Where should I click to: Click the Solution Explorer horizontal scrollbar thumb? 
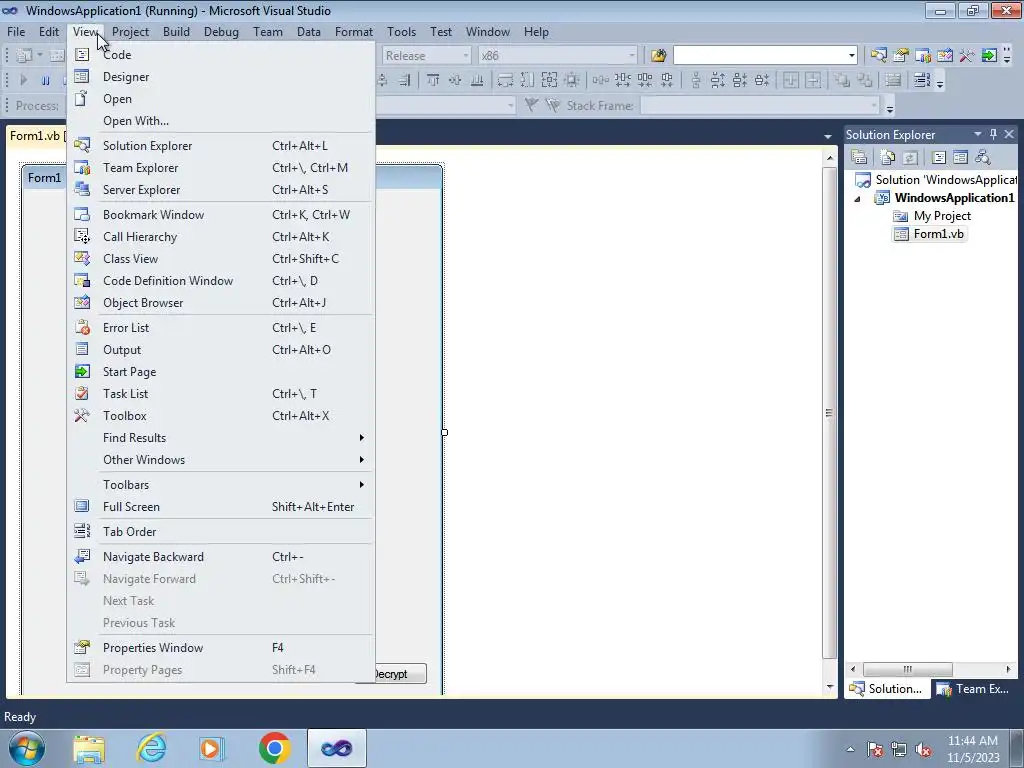click(x=907, y=669)
